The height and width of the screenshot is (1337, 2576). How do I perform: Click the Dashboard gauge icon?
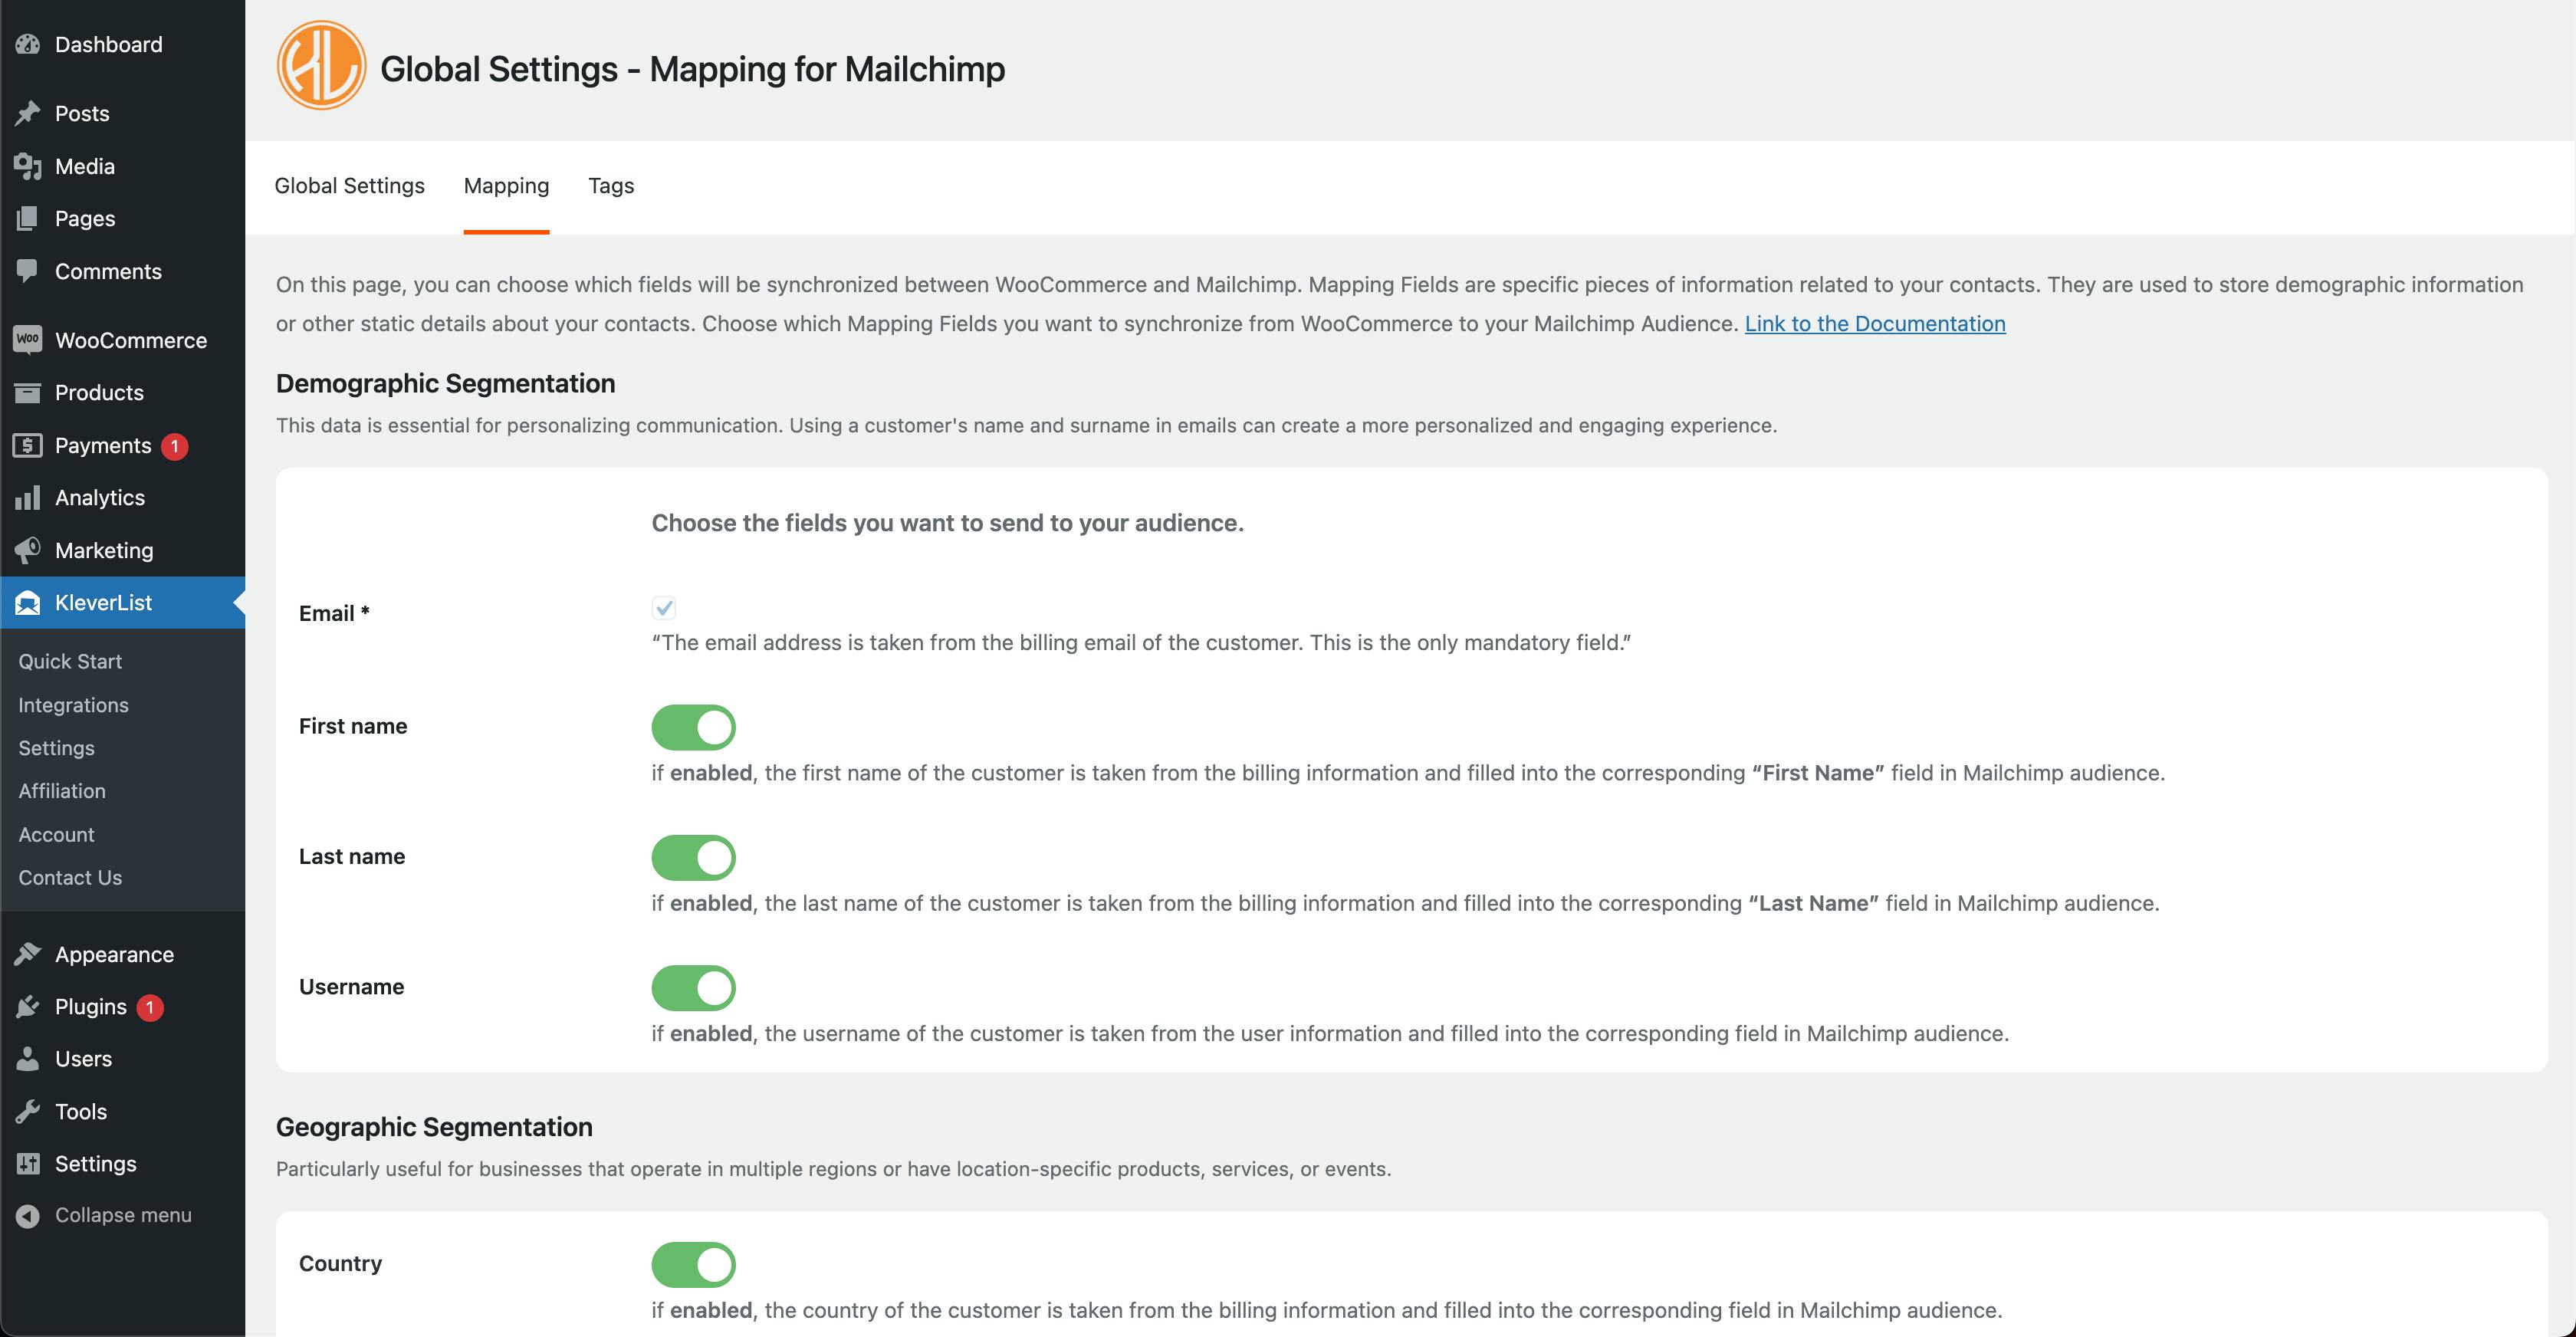point(28,44)
